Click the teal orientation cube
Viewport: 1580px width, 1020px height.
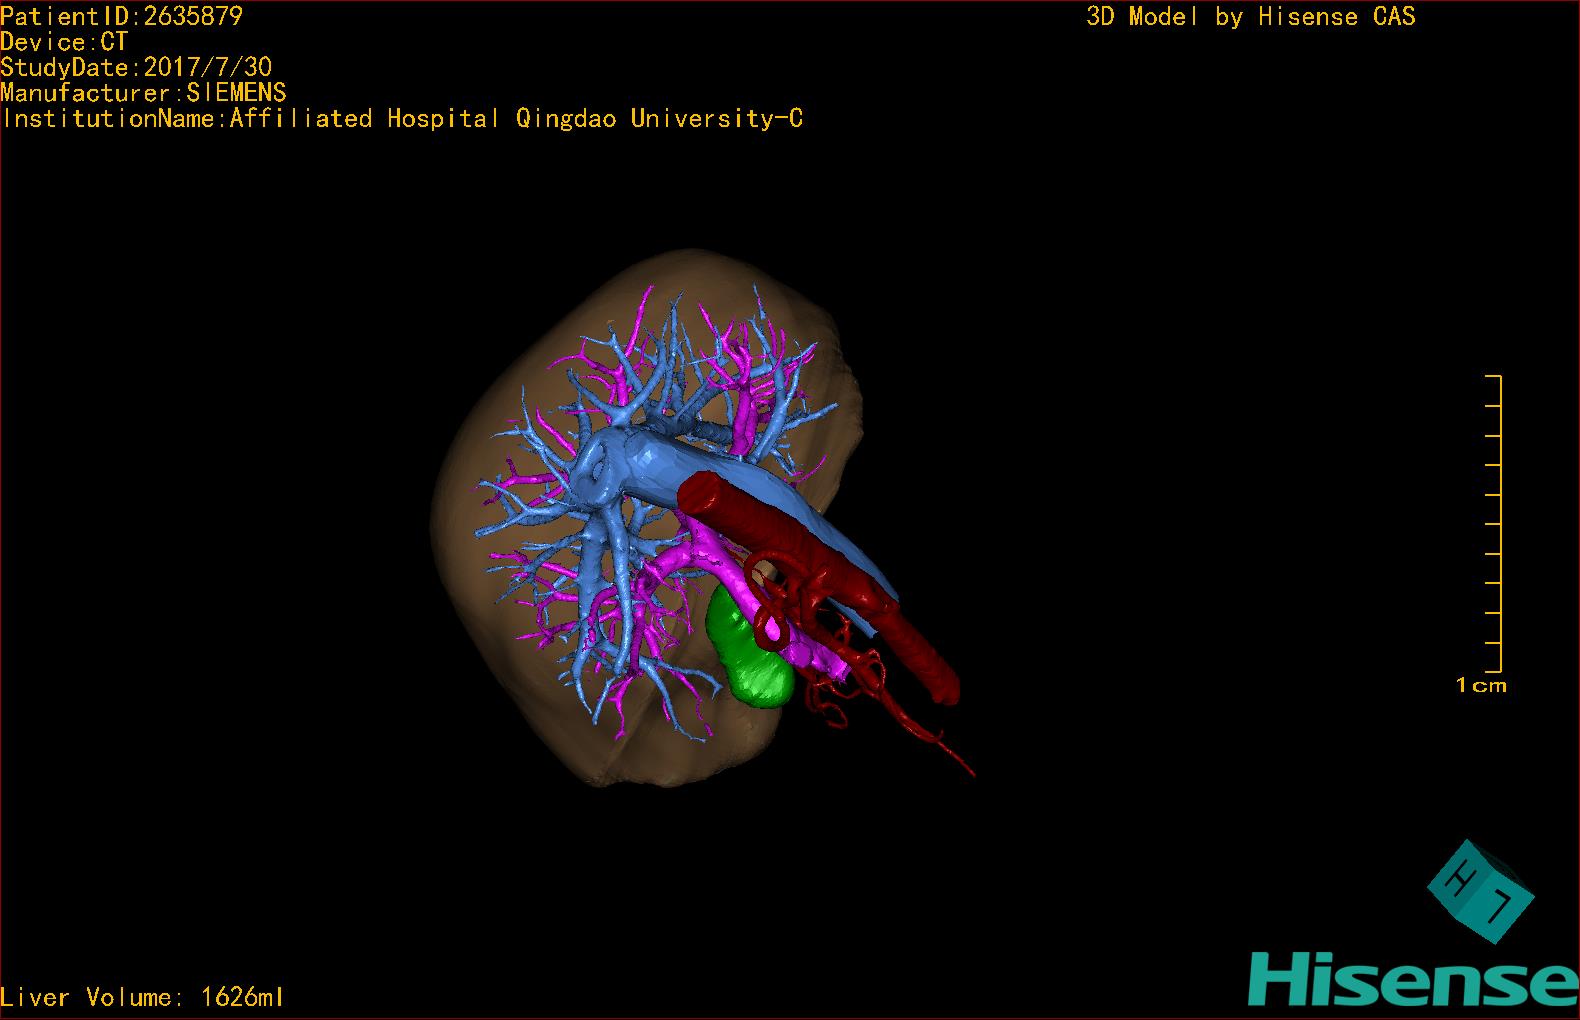pos(1480,891)
